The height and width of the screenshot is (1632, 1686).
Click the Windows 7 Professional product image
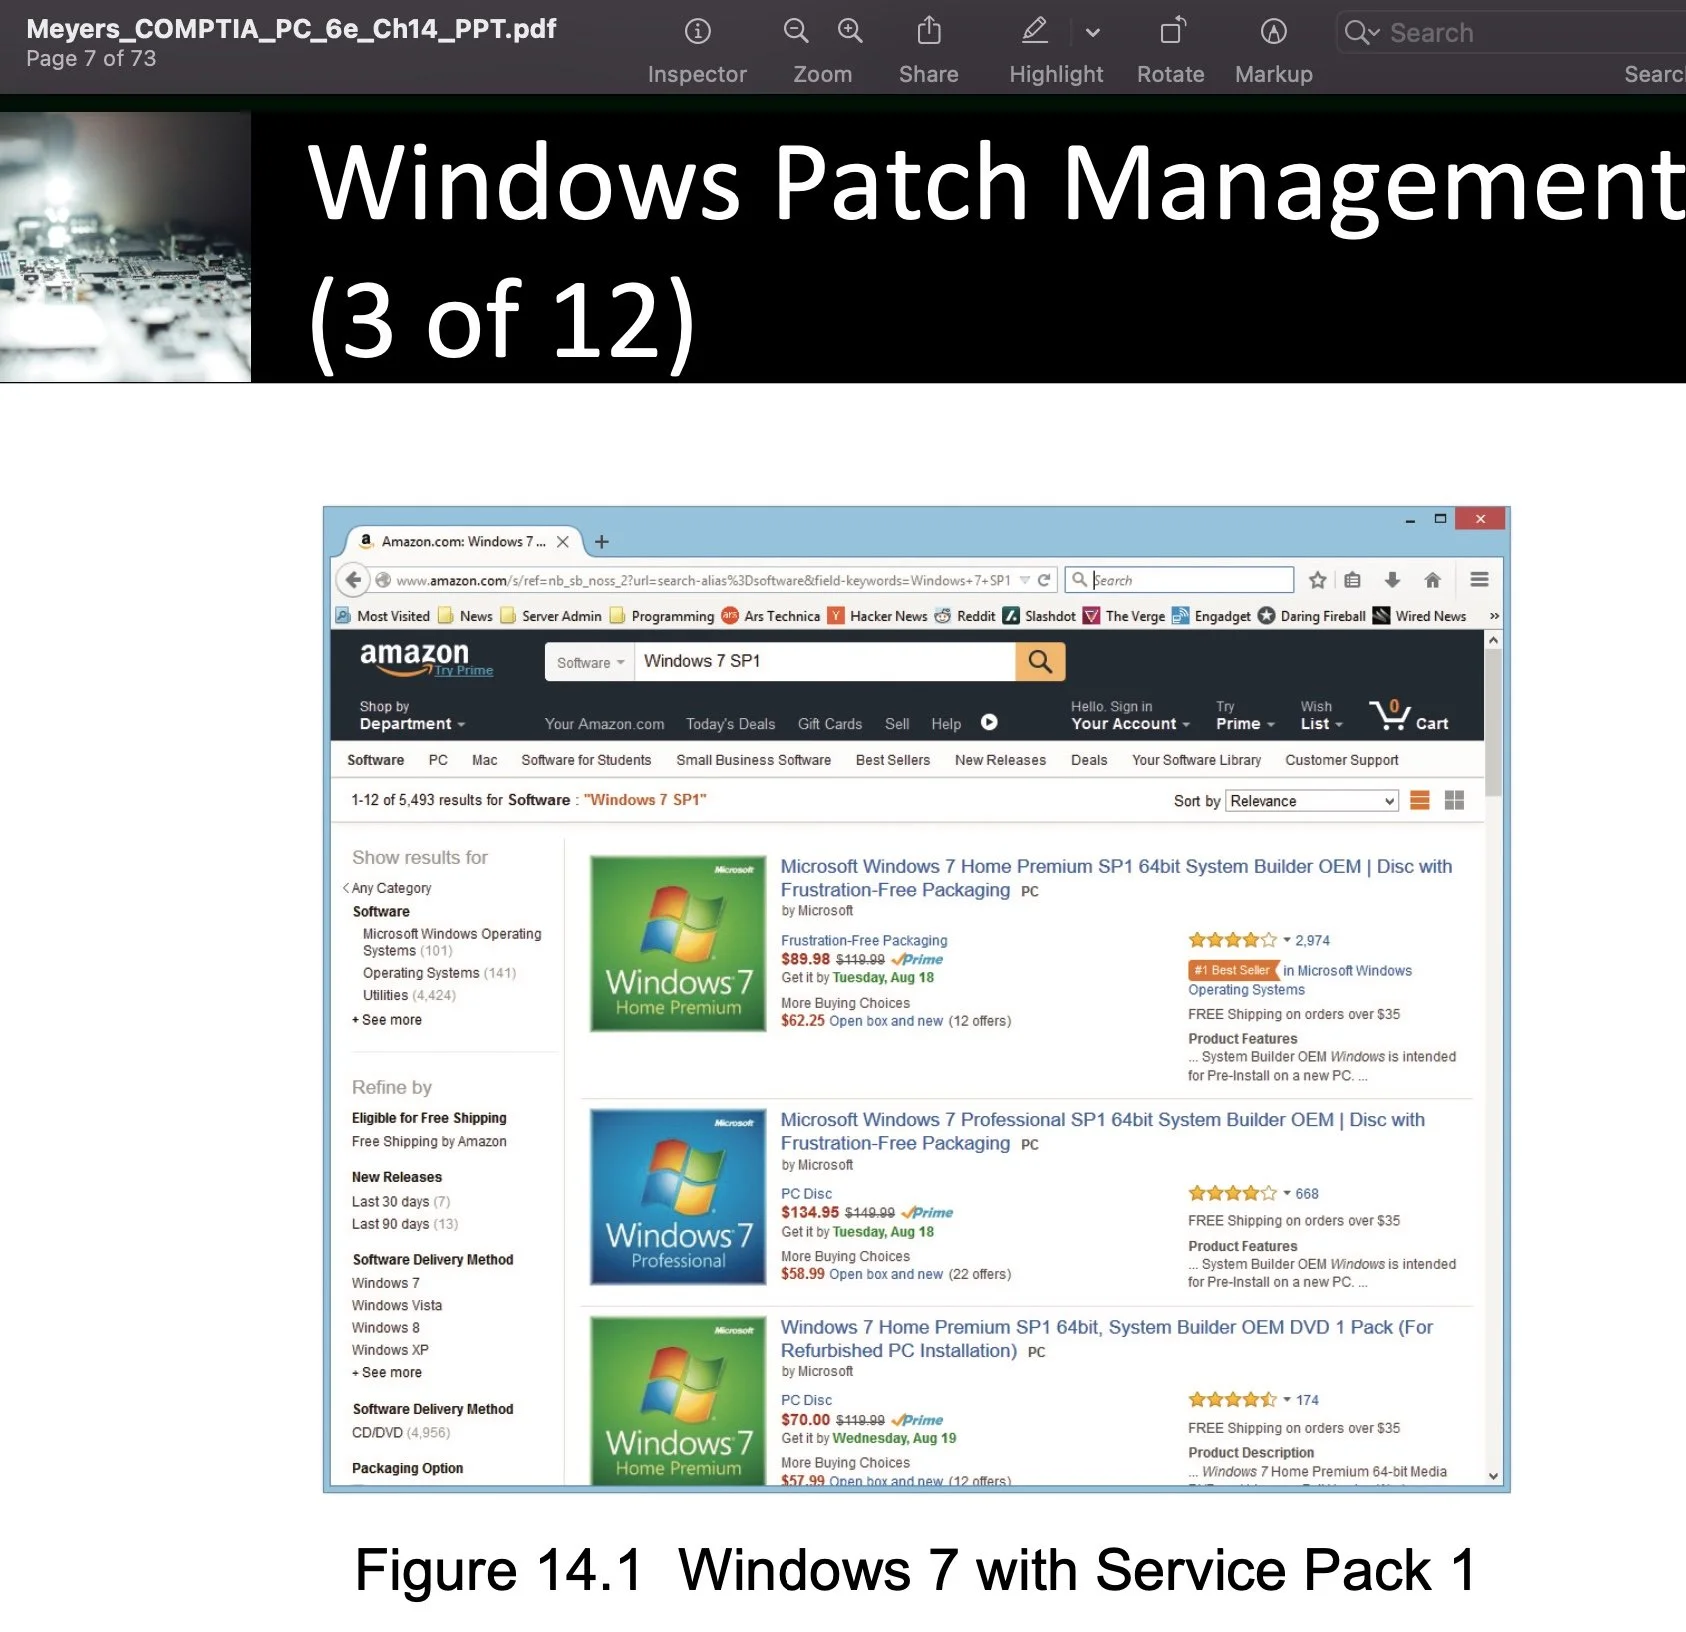pyautogui.click(x=678, y=1197)
